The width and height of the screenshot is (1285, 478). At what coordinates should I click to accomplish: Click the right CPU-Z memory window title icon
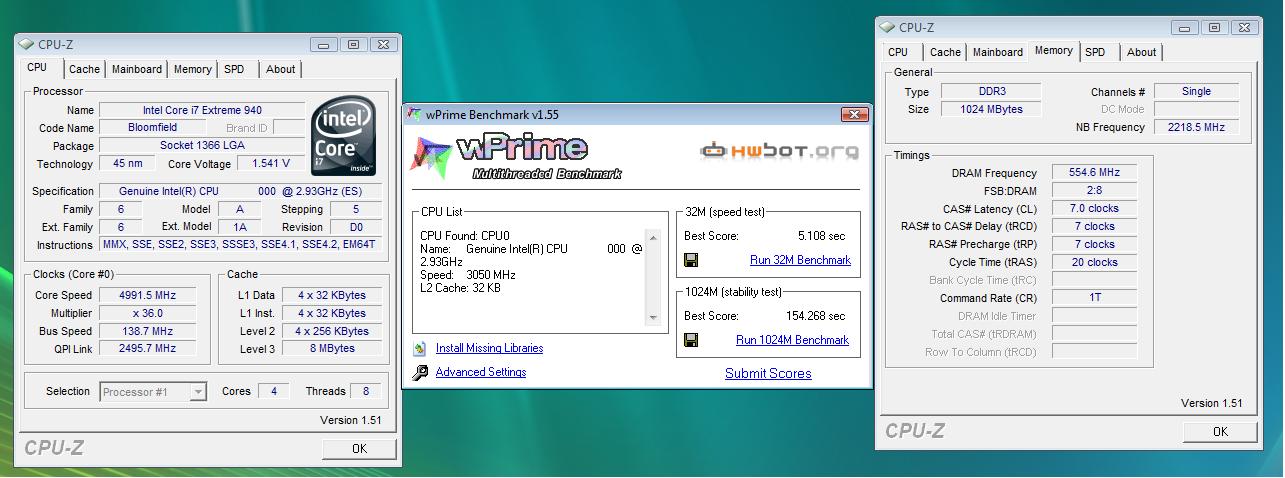(x=888, y=28)
